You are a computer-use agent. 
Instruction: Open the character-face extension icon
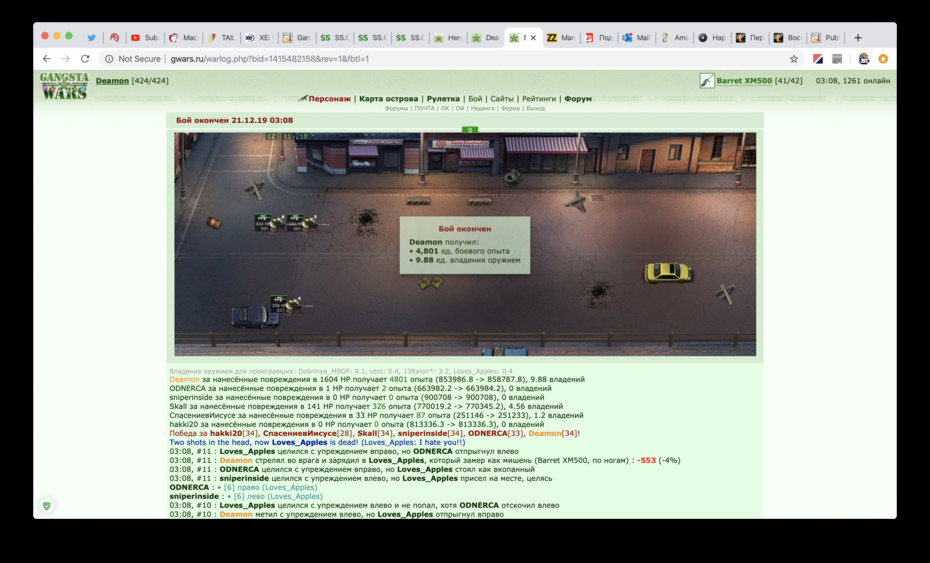864,59
